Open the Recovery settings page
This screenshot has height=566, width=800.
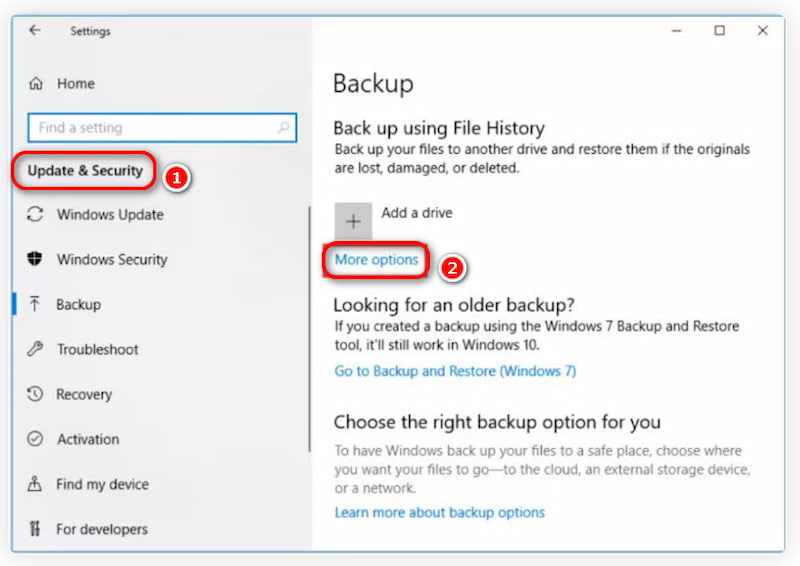click(84, 394)
